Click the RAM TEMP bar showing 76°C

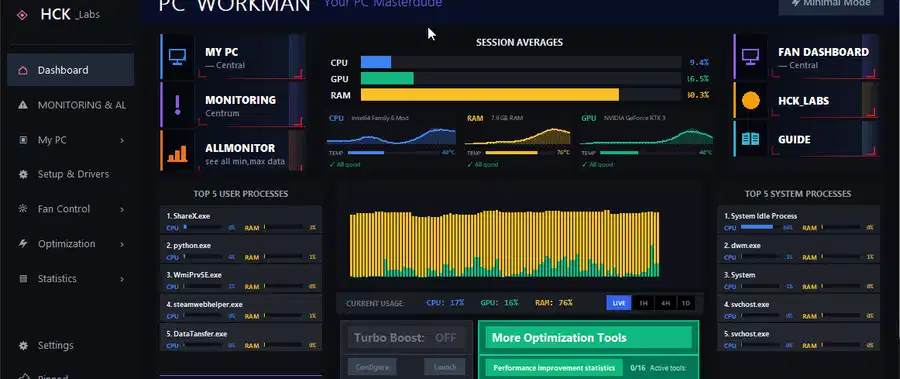(x=519, y=153)
